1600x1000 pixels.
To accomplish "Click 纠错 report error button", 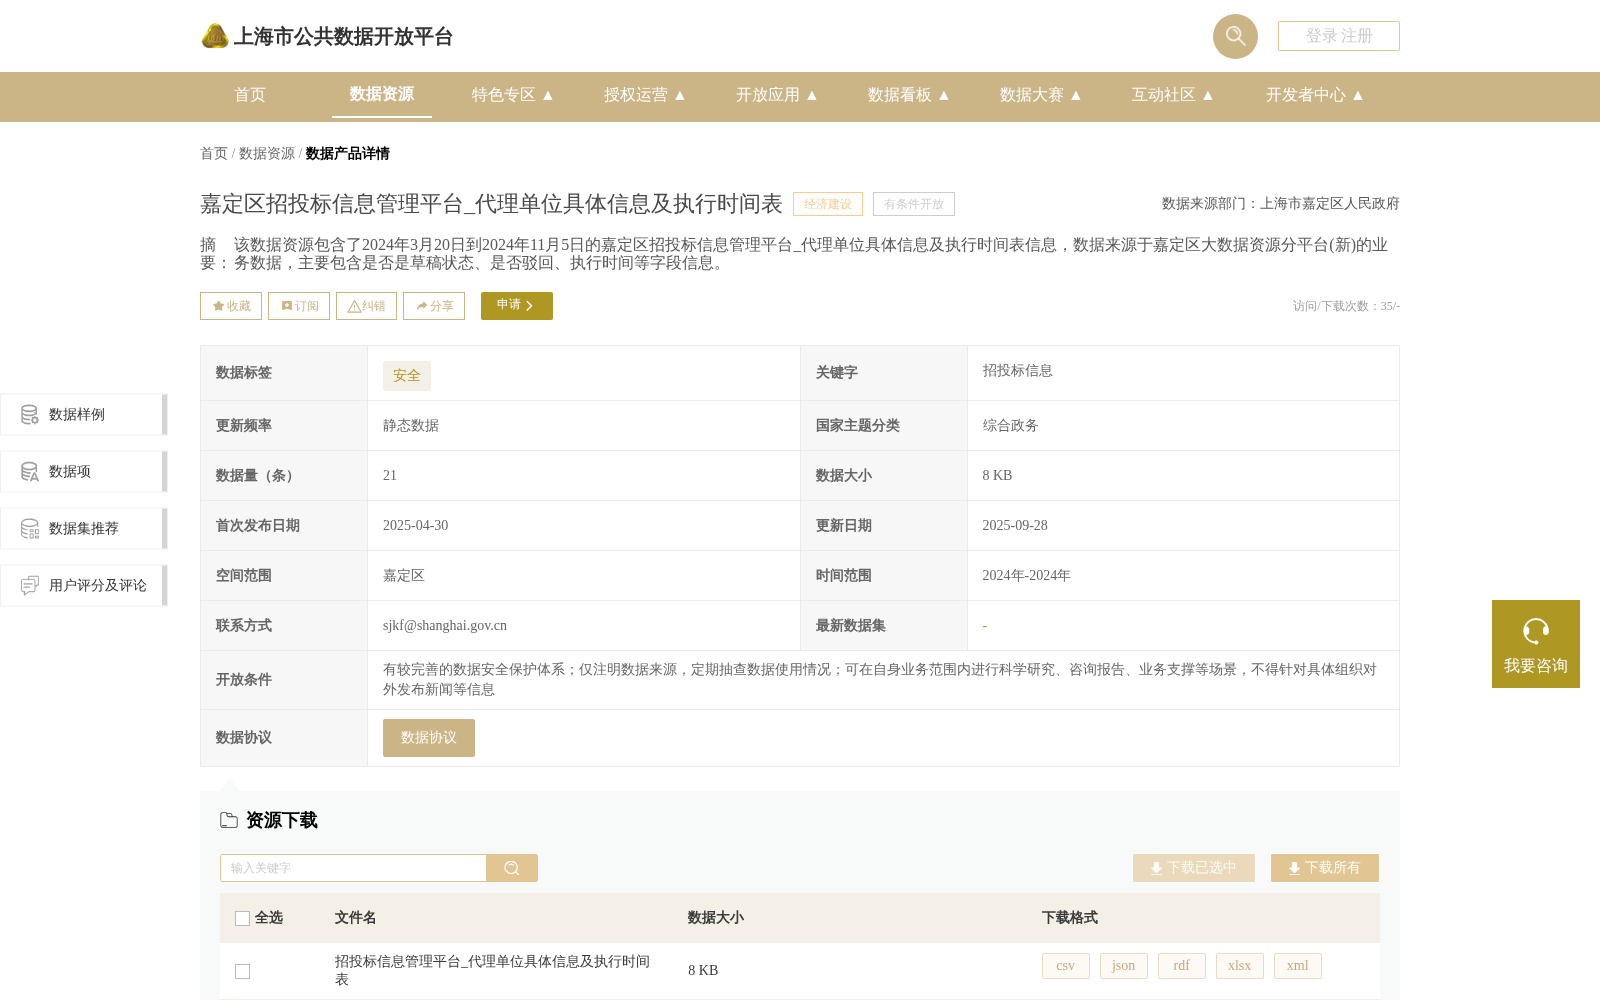I will point(366,306).
